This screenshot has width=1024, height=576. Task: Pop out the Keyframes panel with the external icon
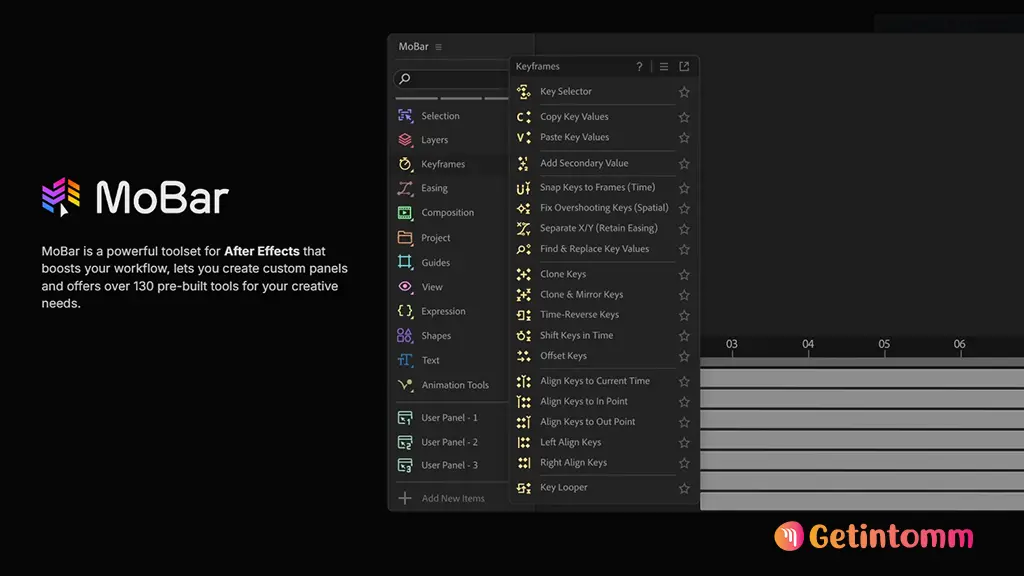[x=684, y=67]
